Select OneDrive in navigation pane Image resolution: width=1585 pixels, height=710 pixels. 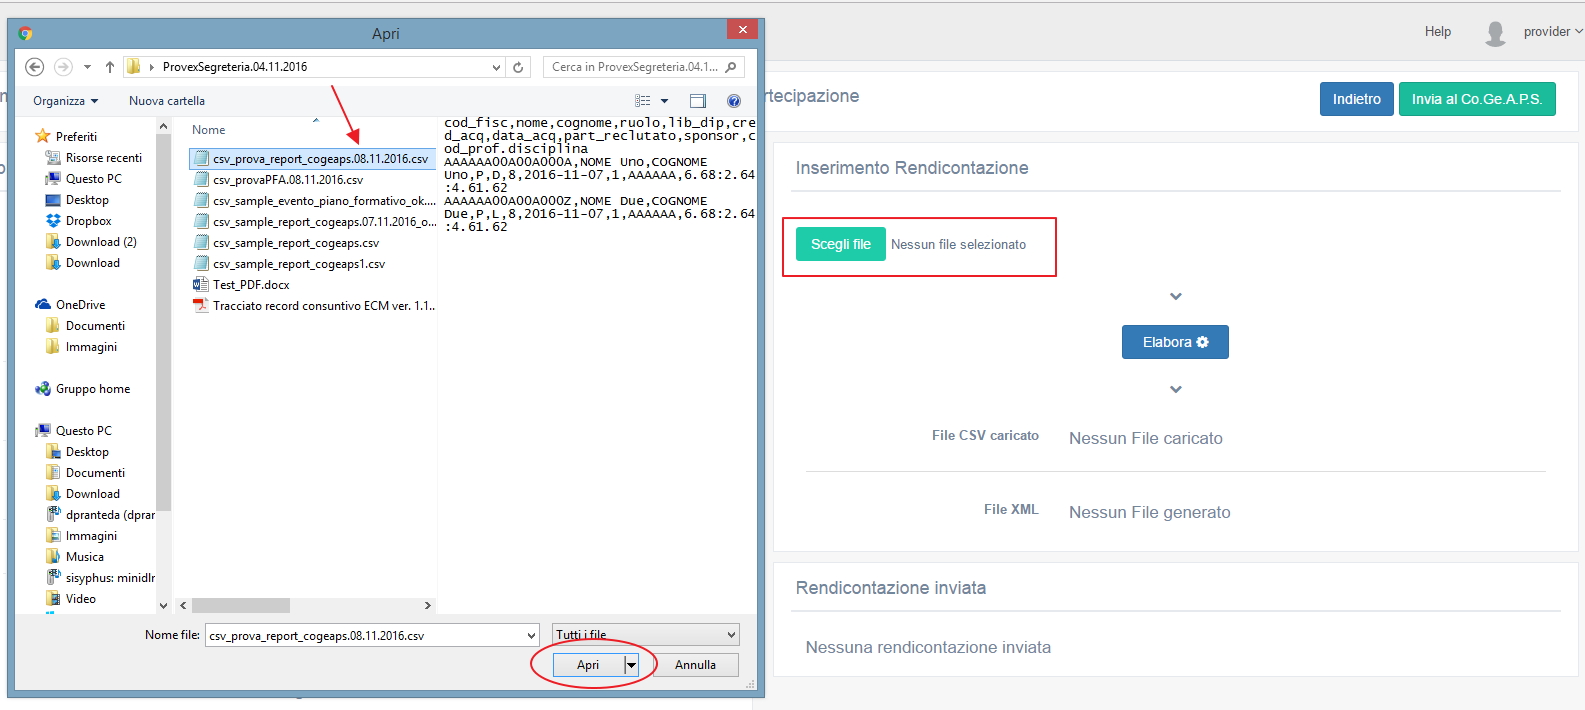[80, 305]
